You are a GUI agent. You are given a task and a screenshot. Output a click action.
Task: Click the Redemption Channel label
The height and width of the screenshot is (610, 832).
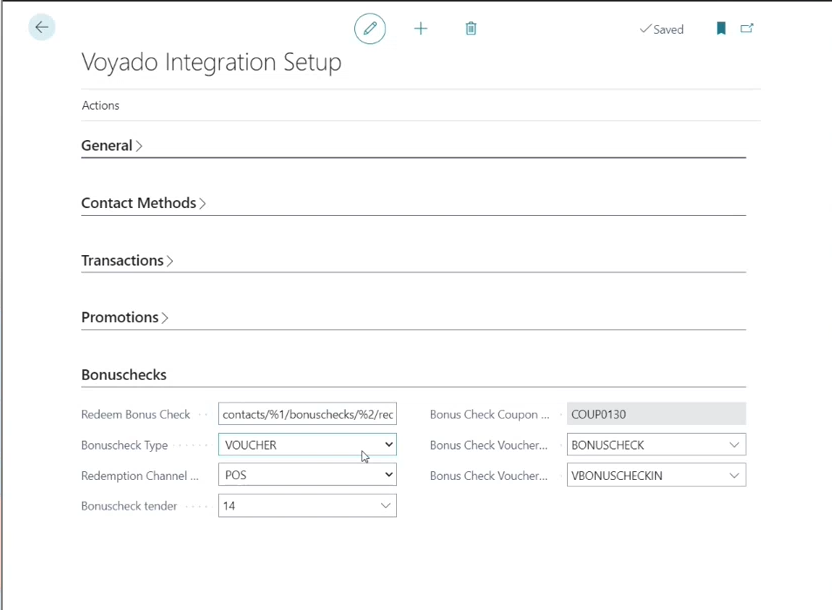click(x=140, y=476)
